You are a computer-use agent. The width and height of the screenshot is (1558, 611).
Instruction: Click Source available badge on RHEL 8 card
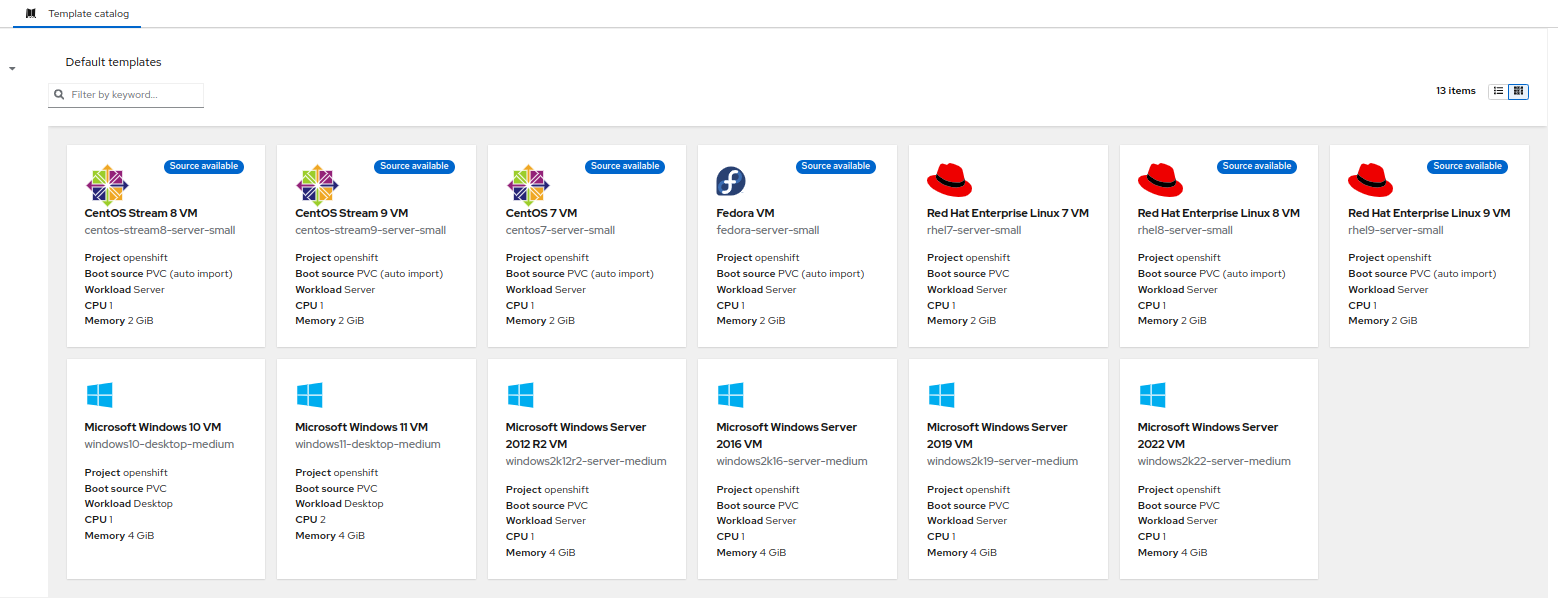click(x=1257, y=166)
